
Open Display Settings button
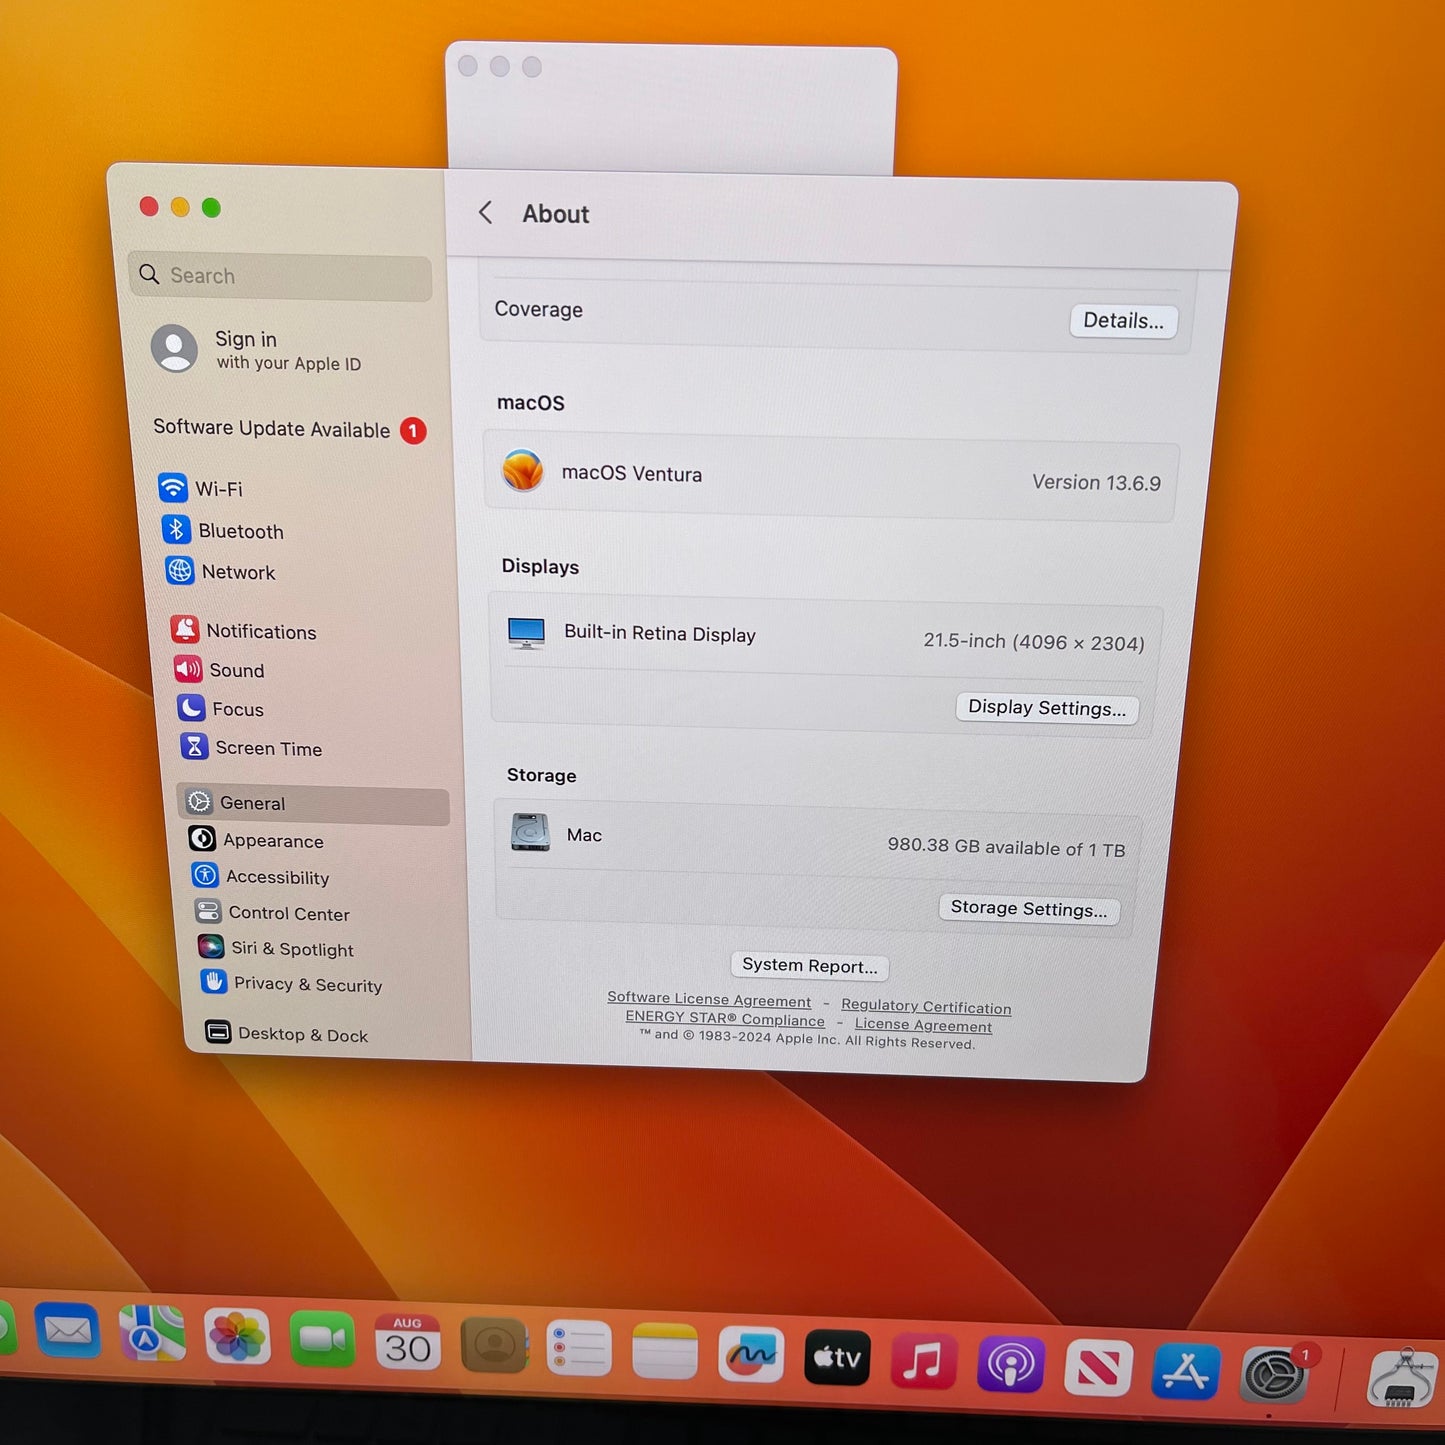[x=1046, y=708]
